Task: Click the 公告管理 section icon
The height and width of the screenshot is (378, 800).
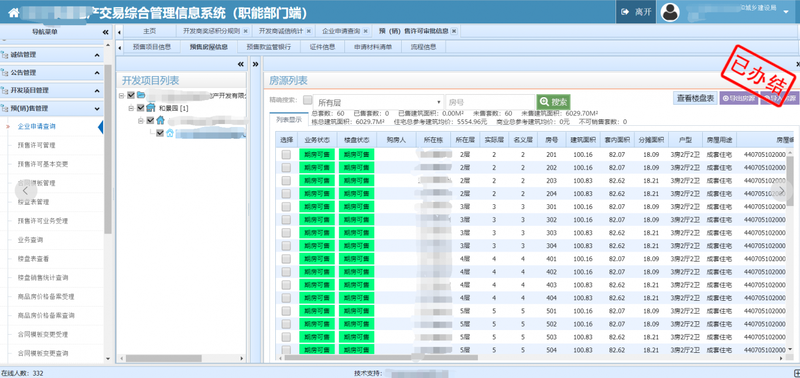Action: (x=5, y=72)
